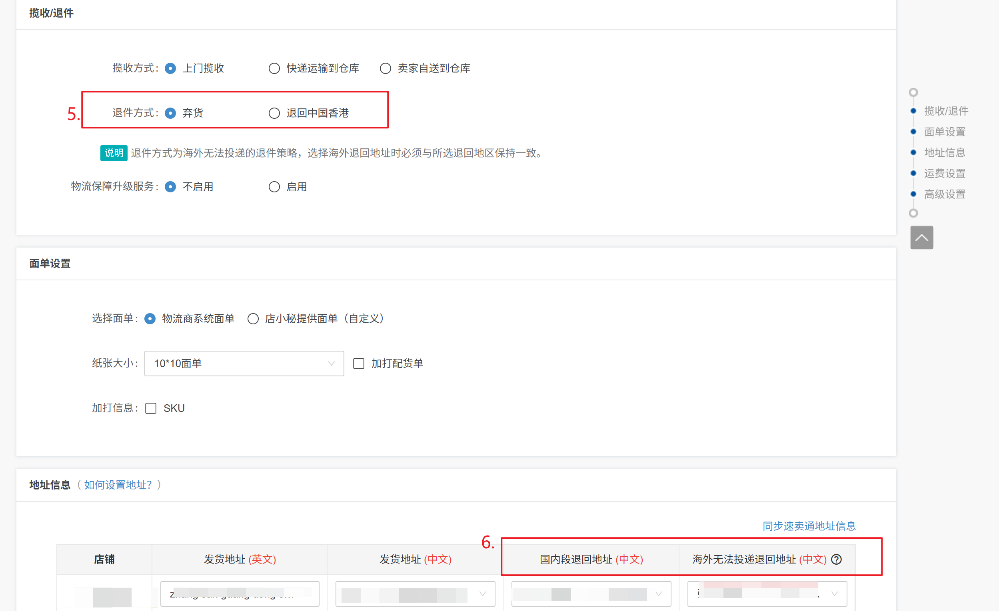This screenshot has height=611, width=999.
Task: Click 同步速卖通地址信息 link
Action: click(x=809, y=526)
